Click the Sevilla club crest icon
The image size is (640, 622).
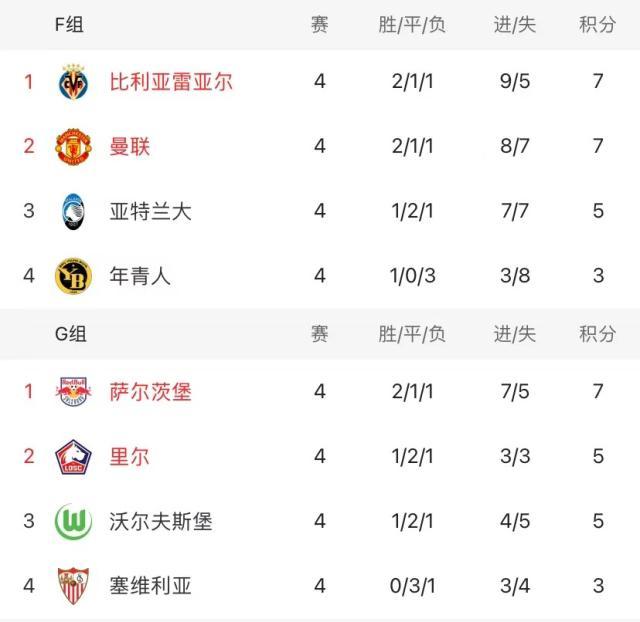(73, 585)
